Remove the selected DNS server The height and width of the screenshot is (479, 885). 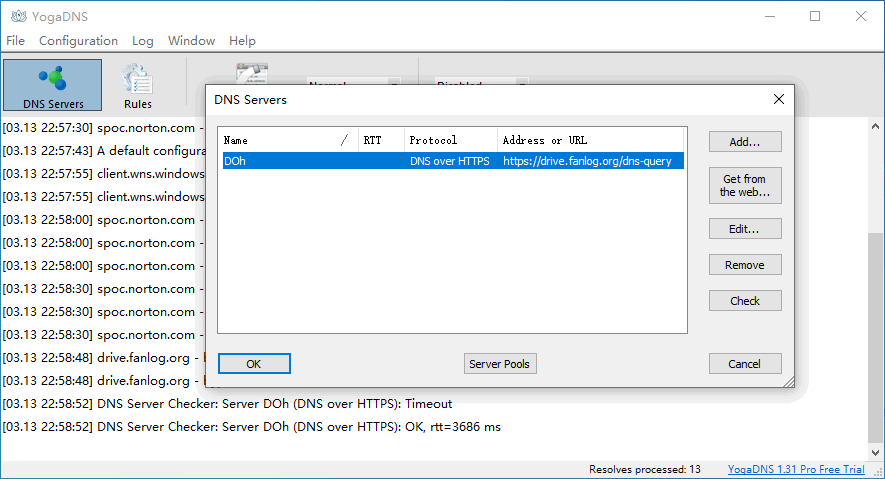[745, 265]
